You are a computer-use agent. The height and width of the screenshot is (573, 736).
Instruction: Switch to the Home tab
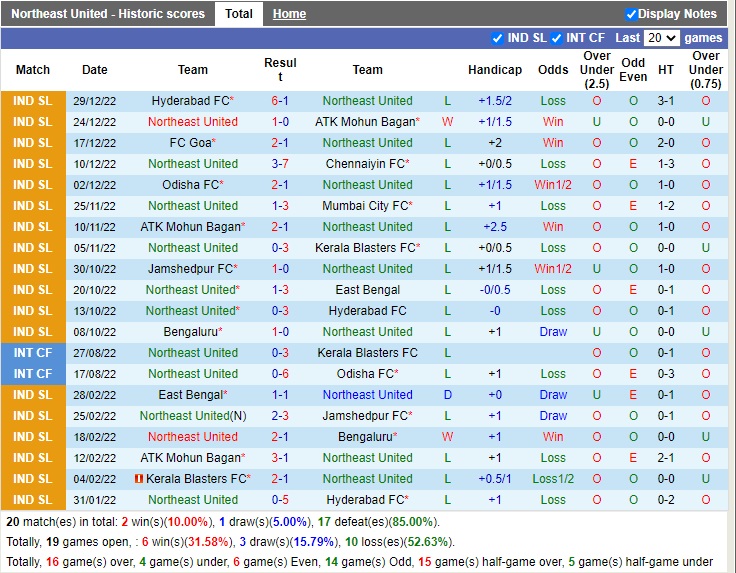point(290,14)
